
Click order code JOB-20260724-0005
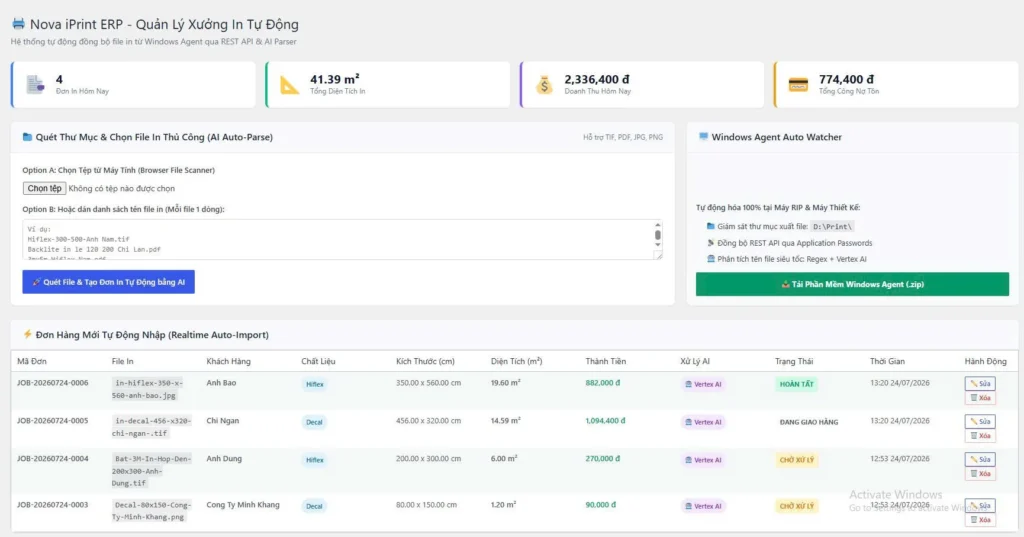point(53,421)
